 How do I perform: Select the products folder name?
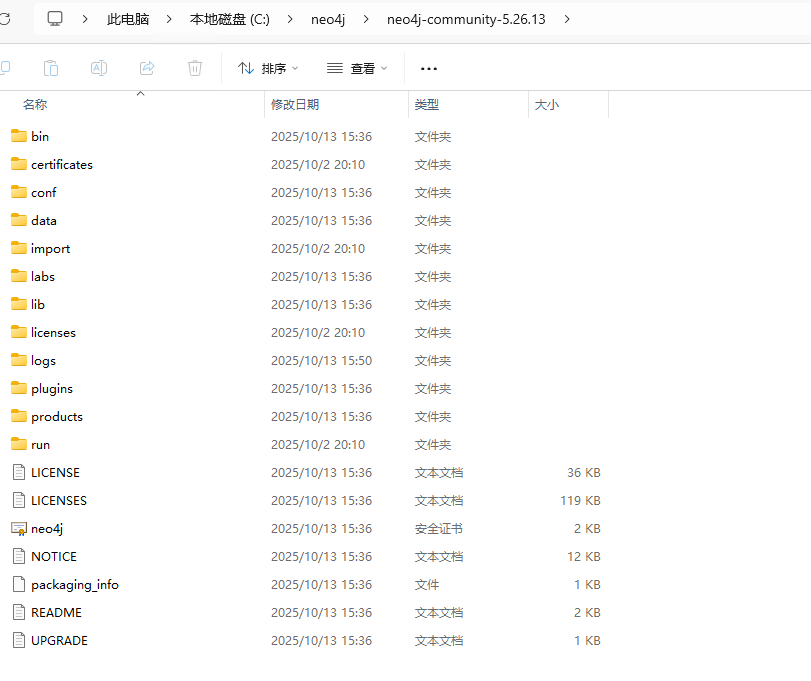57,417
